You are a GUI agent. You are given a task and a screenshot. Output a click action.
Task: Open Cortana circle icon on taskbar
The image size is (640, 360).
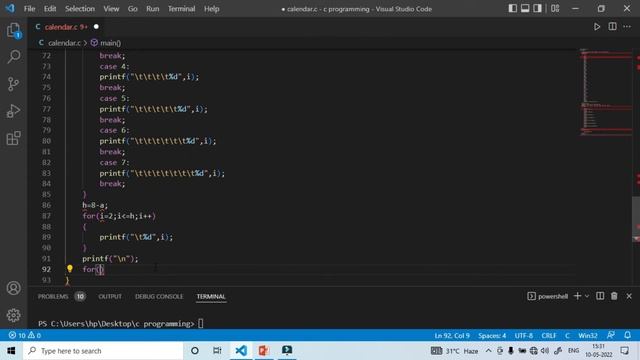pyautogui.click(x=195, y=351)
